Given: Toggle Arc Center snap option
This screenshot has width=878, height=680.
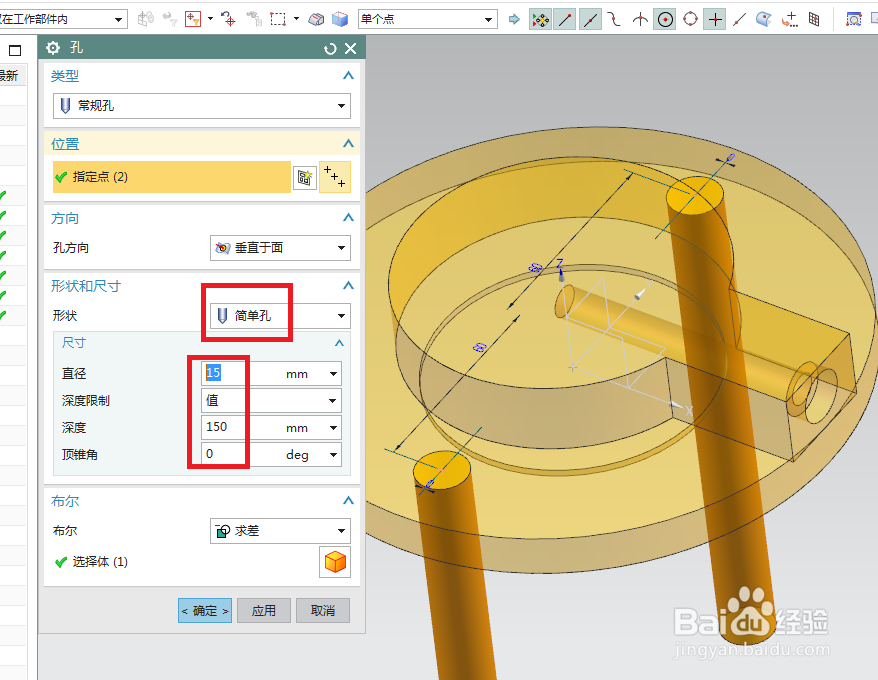Looking at the screenshot, I should click(665, 20).
